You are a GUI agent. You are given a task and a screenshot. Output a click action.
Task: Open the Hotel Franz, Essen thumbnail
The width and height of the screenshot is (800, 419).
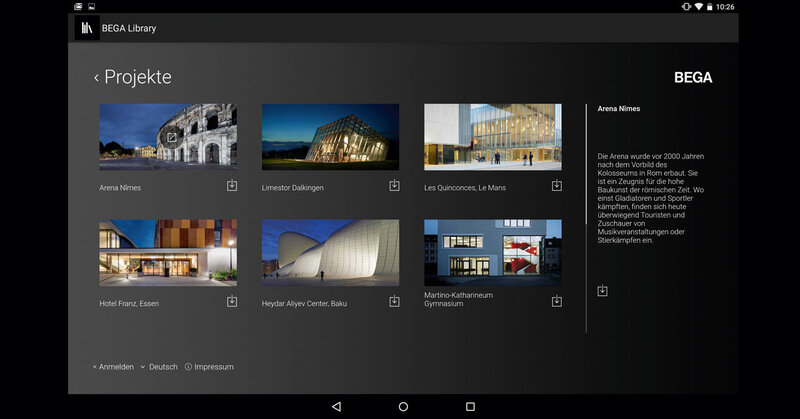click(168, 253)
